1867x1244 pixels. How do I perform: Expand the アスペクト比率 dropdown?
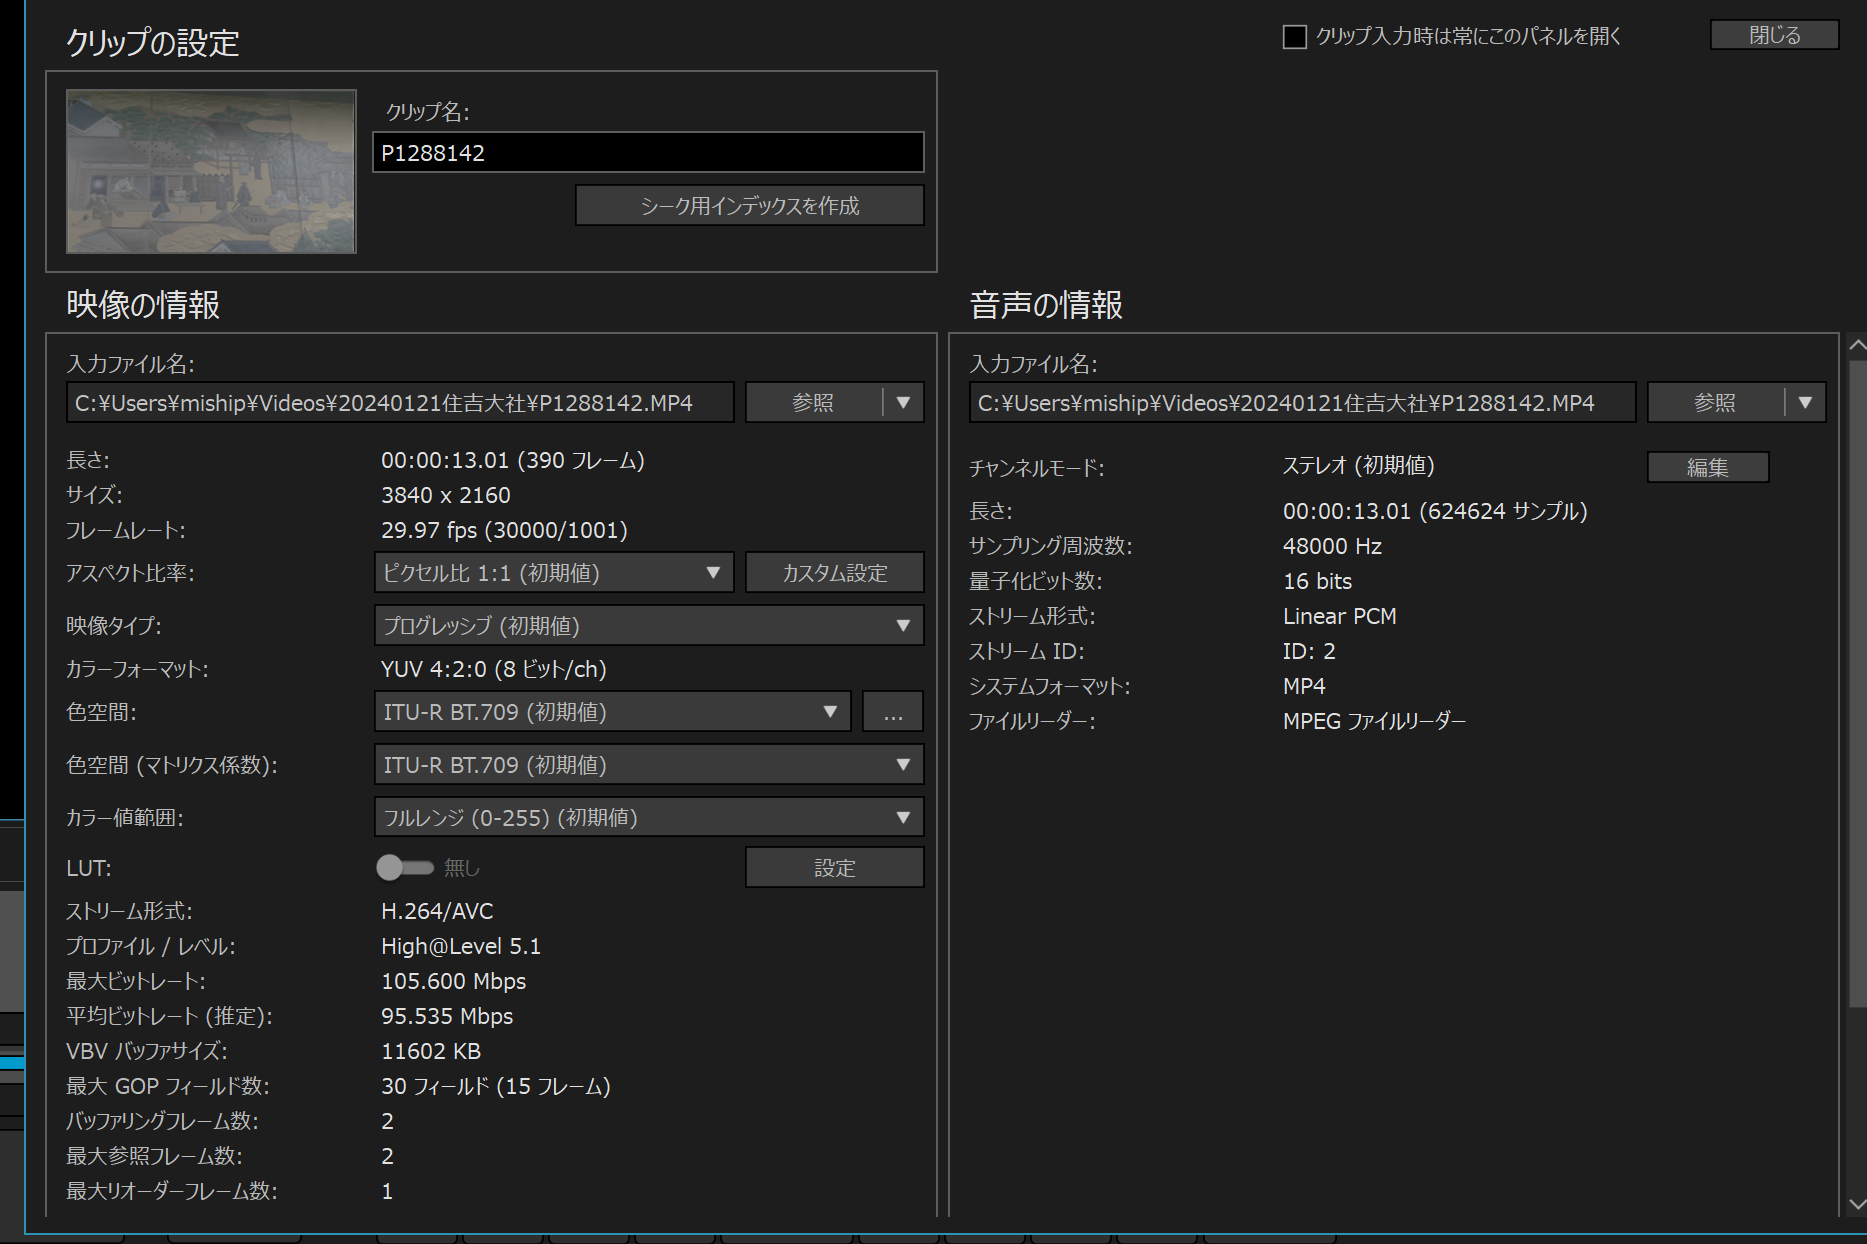pyautogui.click(x=554, y=573)
